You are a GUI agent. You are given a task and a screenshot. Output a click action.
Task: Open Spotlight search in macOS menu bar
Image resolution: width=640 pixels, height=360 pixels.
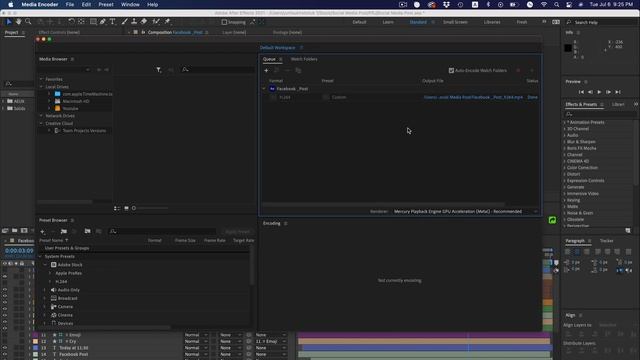(556, 4)
